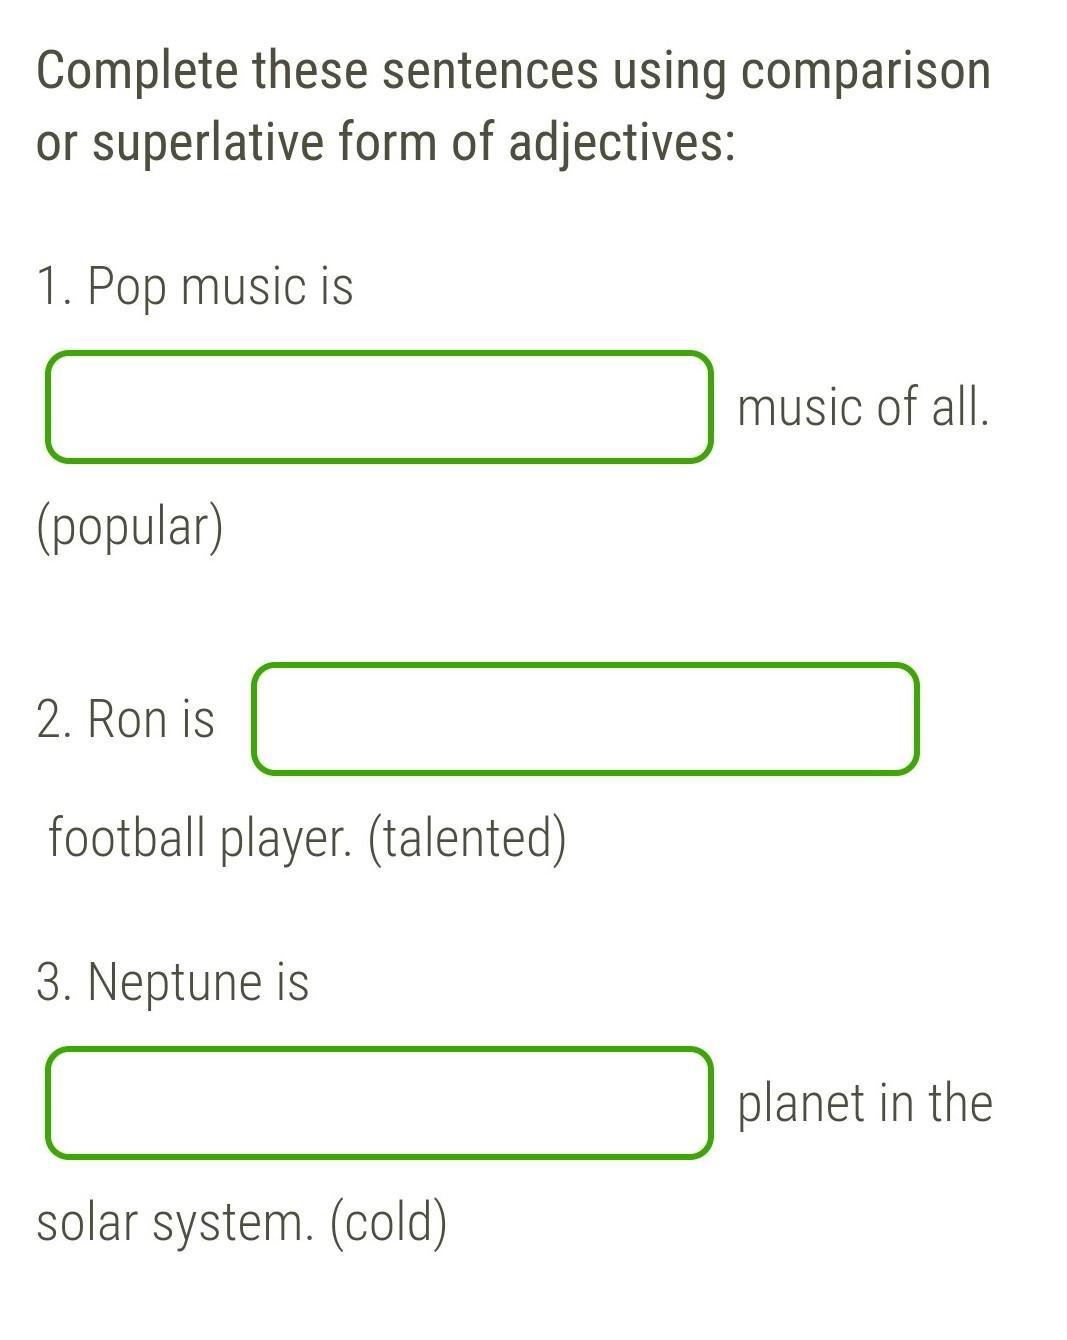Click the "2. Ron is" label
The height and width of the screenshot is (1340, 1067).
coord(125,719)
